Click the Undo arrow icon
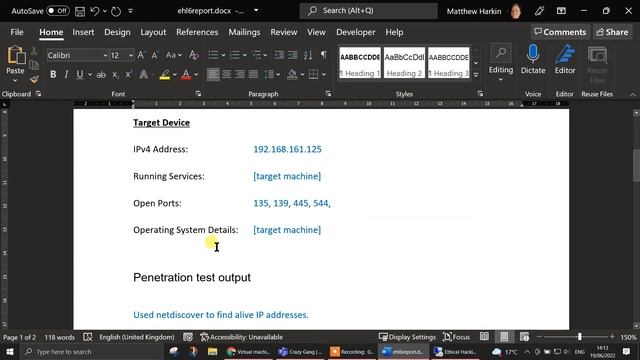 [95, 11]
